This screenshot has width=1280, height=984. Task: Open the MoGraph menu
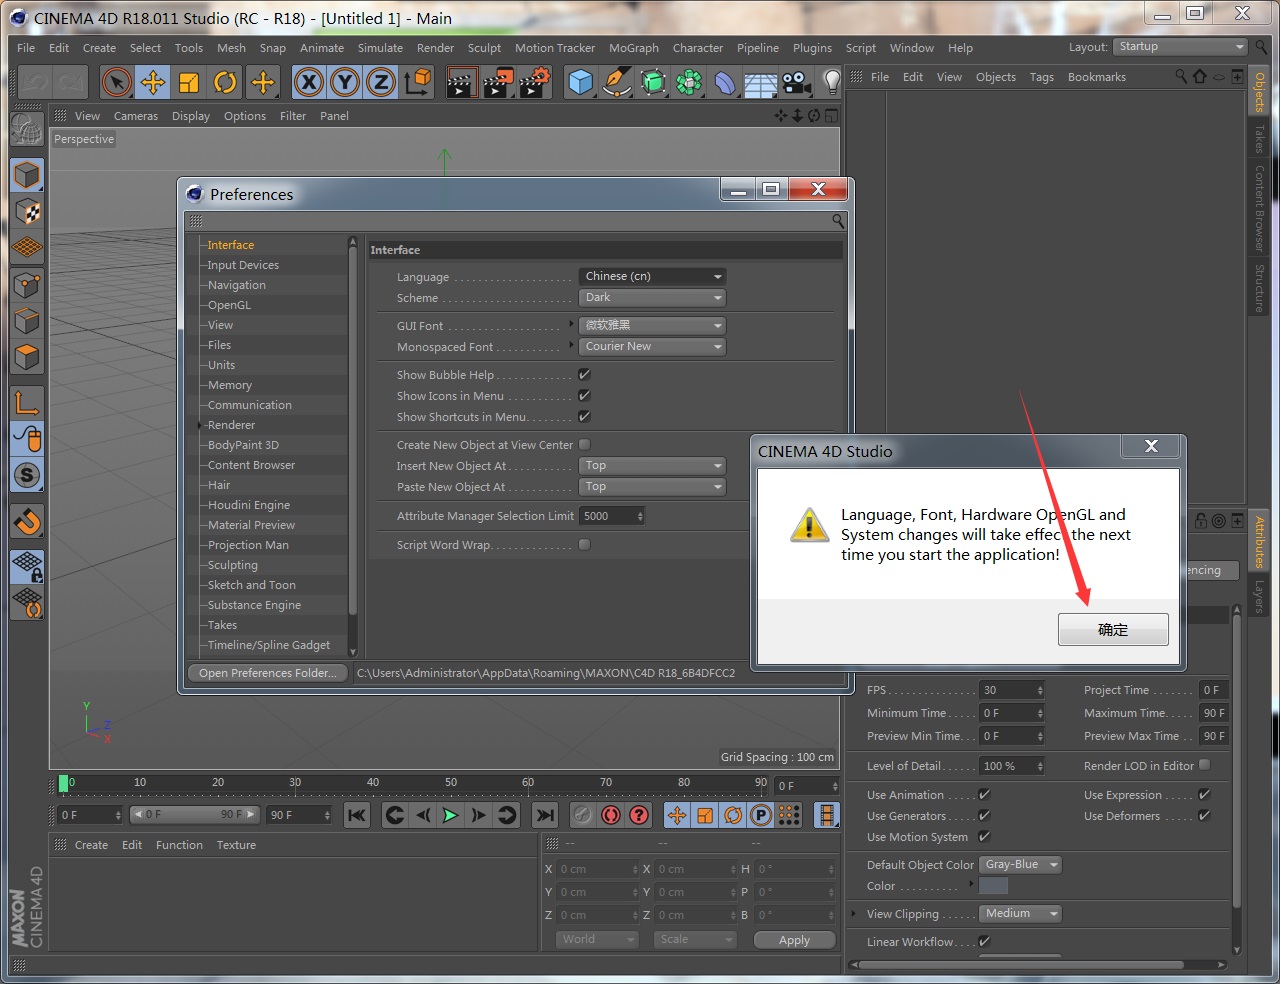[634, 47]
